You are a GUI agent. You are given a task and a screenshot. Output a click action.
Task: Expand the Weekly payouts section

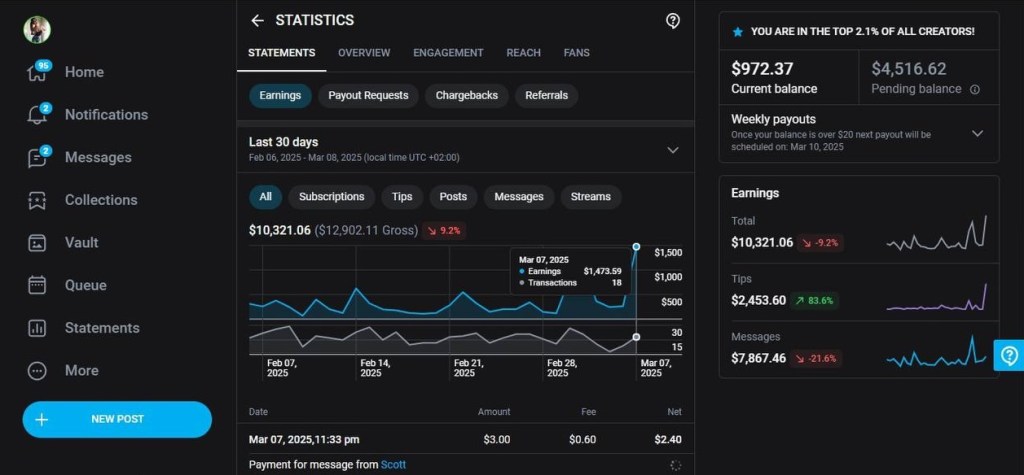(977, 133)
